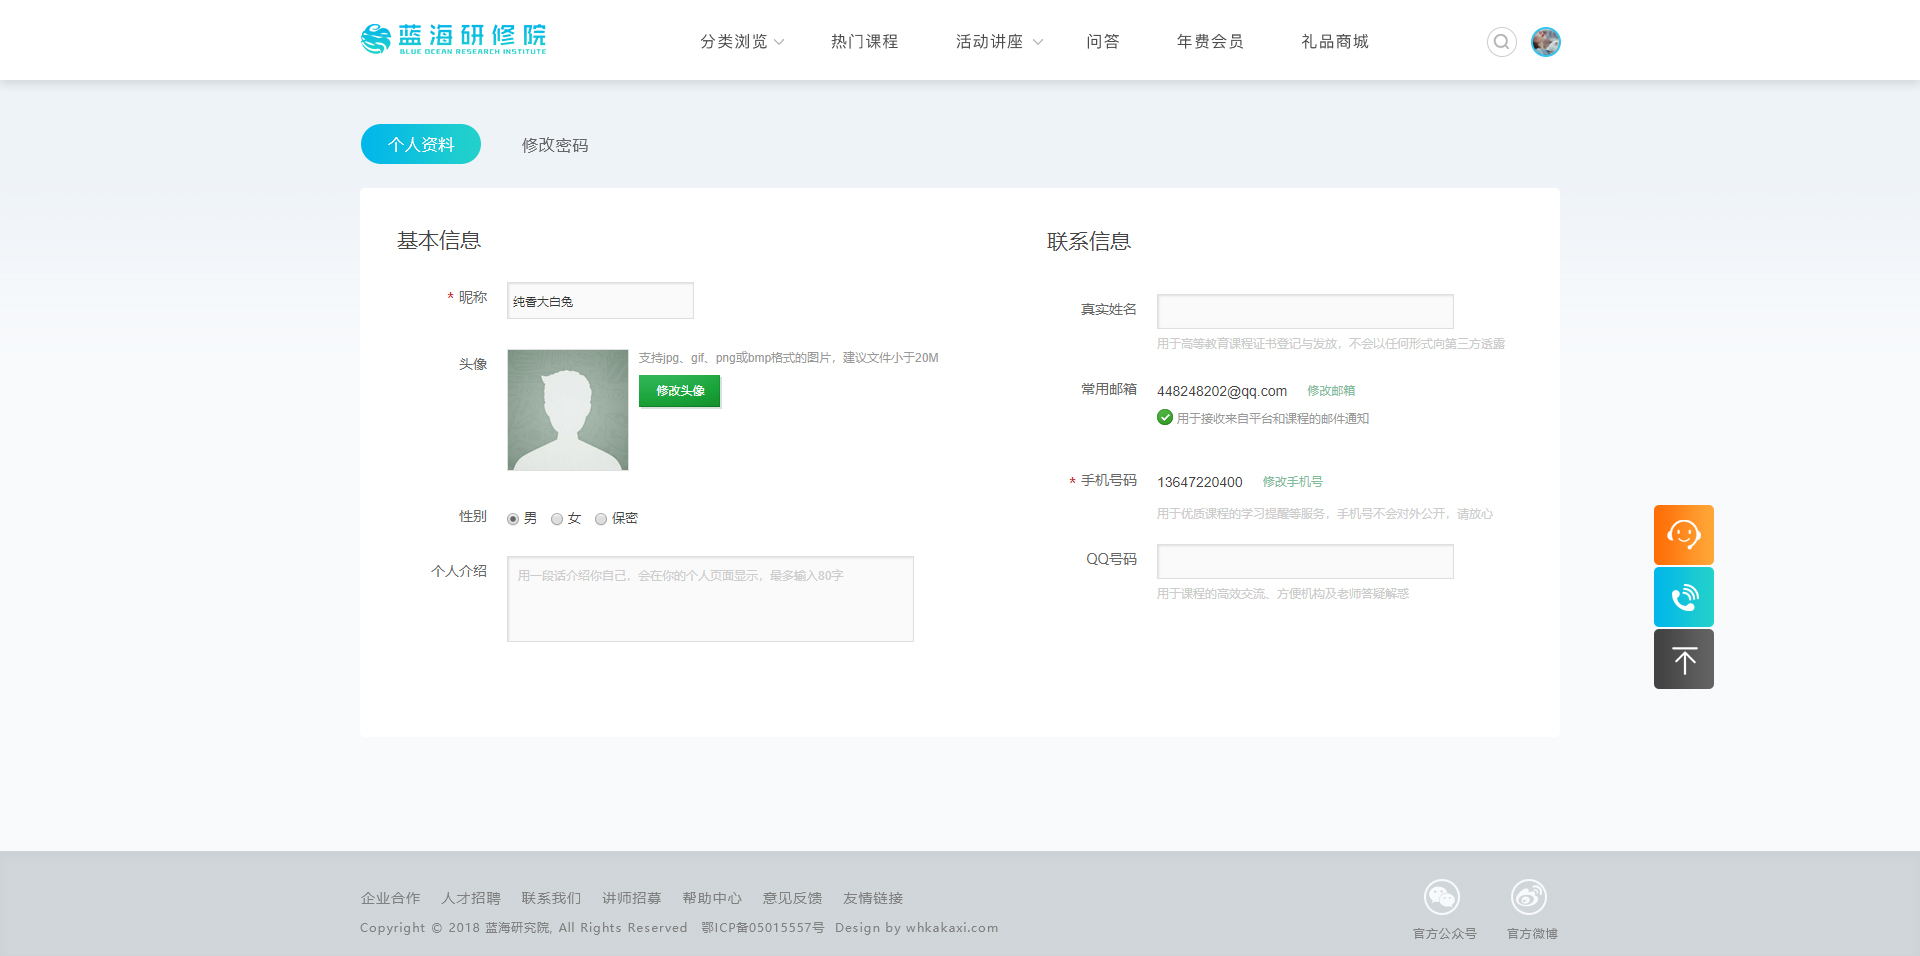Image resolution: width=1920 pixels, height=956 pixels.
Task: Click the green 修改头像 button
Action: pos(679,391)
